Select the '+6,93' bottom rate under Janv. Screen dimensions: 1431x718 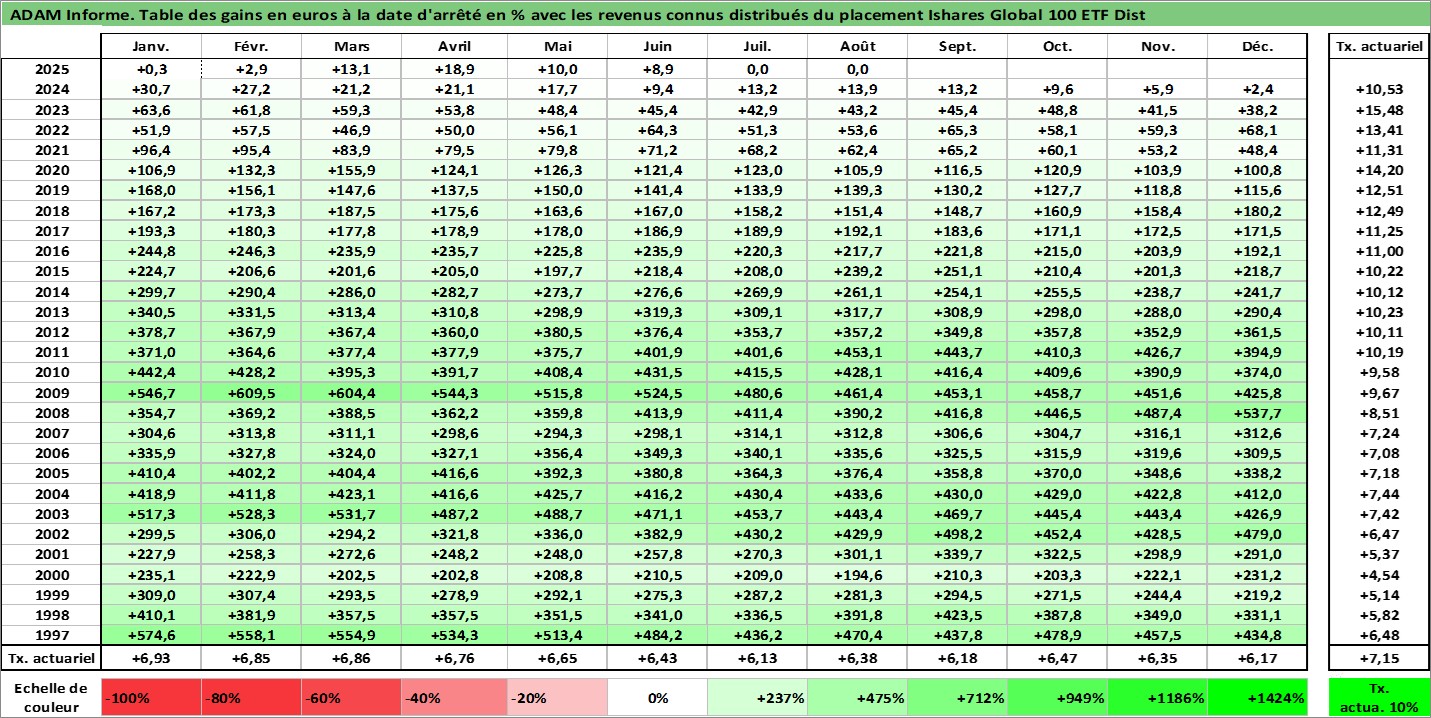coord(151,658)
